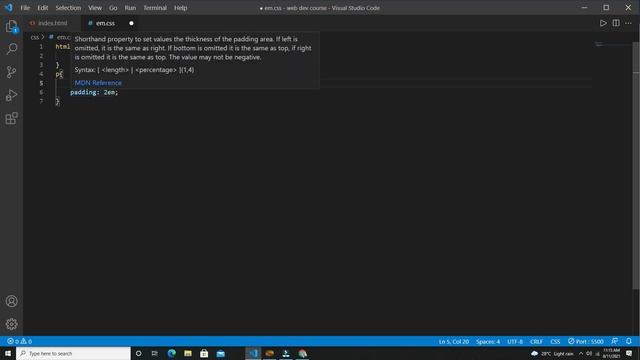Open the Selection menu

click(68, 8)
